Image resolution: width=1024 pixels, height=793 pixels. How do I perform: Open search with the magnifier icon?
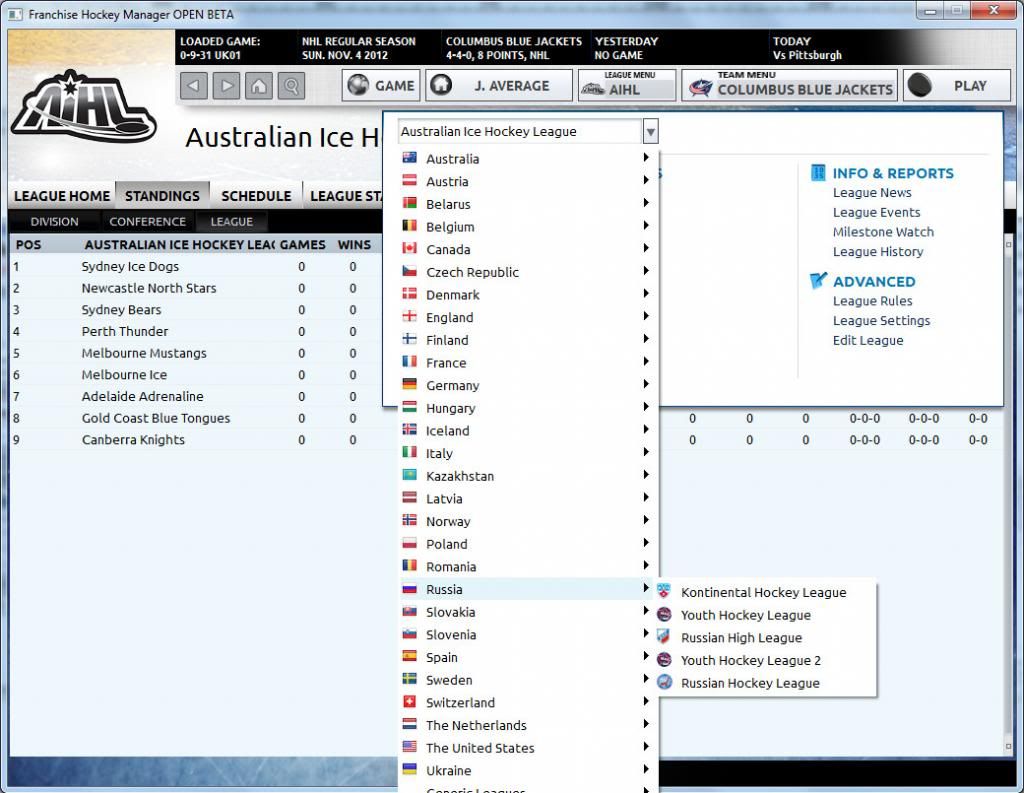pyautogui.click(x=291, y=86)
